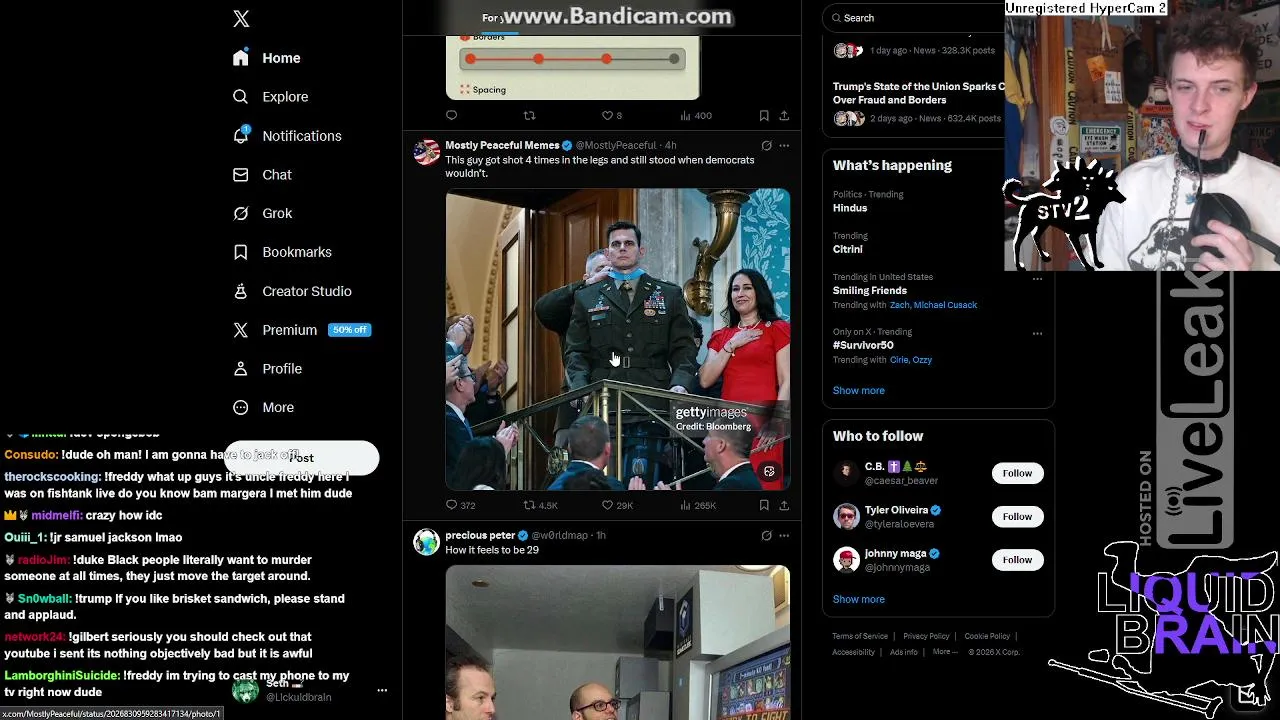The width and height of the screenshot is (1280, 720).
Task: Share the top post with 400 views
Action: 784,116
